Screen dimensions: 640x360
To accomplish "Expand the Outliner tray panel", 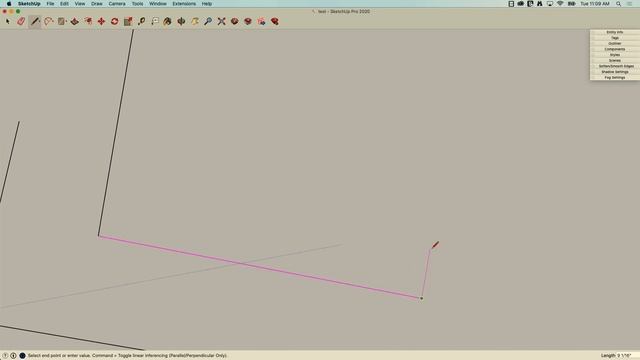I will tap(615, 44).
